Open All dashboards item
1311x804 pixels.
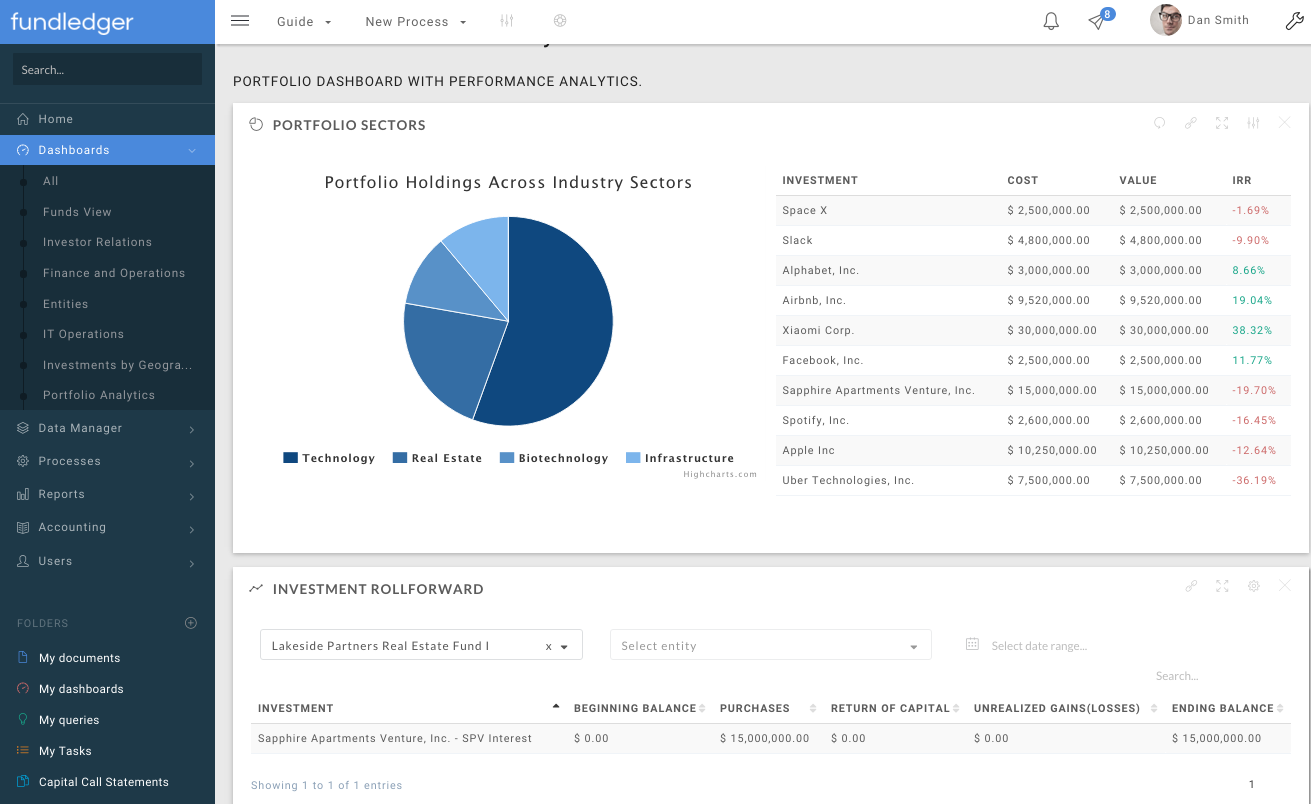pyautogui.click(x=51, y=181)
